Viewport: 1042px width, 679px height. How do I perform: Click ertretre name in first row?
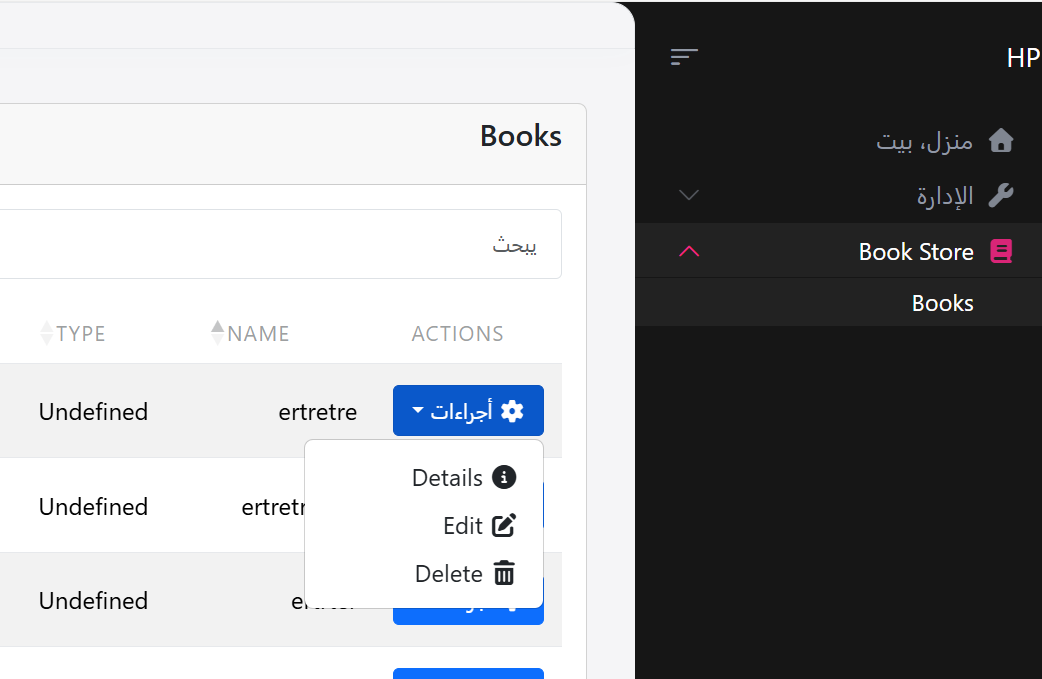[318, 412]
